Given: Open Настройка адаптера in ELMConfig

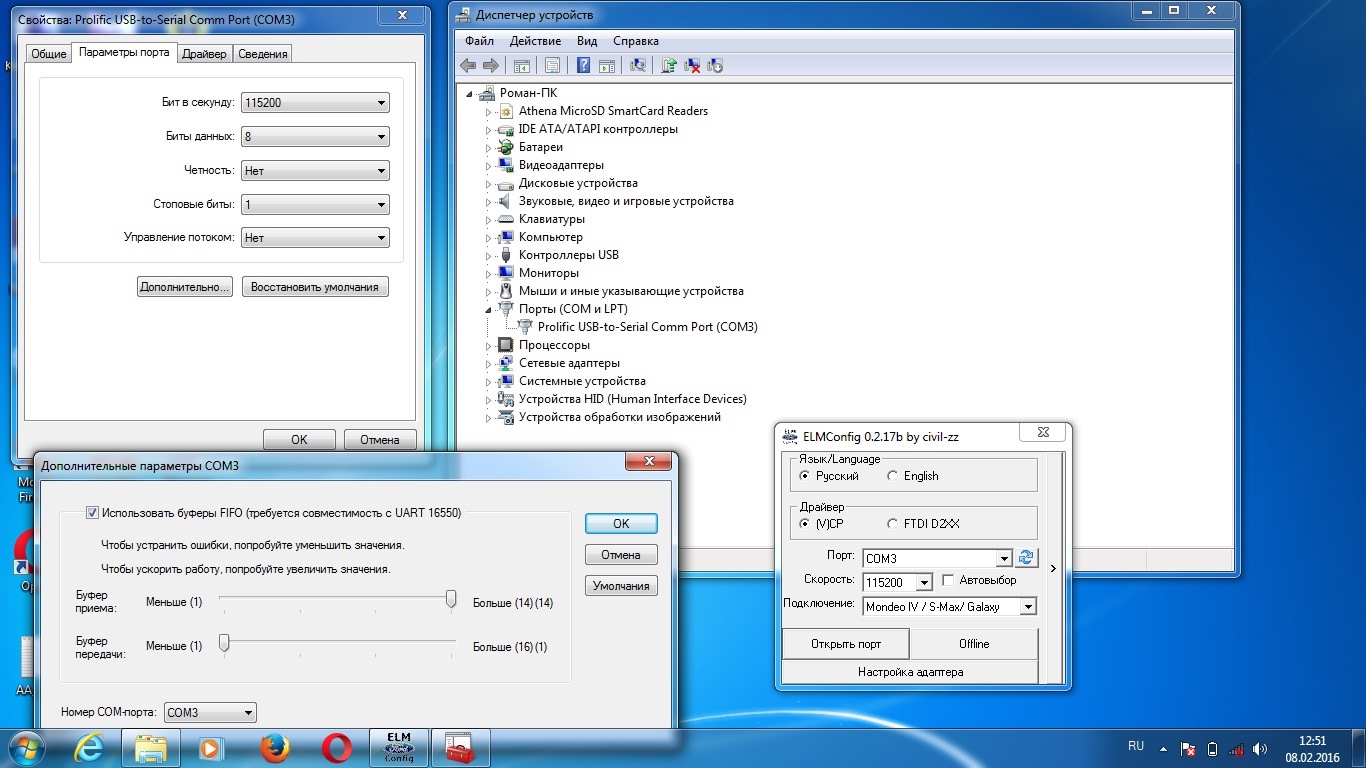Looking at the screenshot, I should click(910, 672).
